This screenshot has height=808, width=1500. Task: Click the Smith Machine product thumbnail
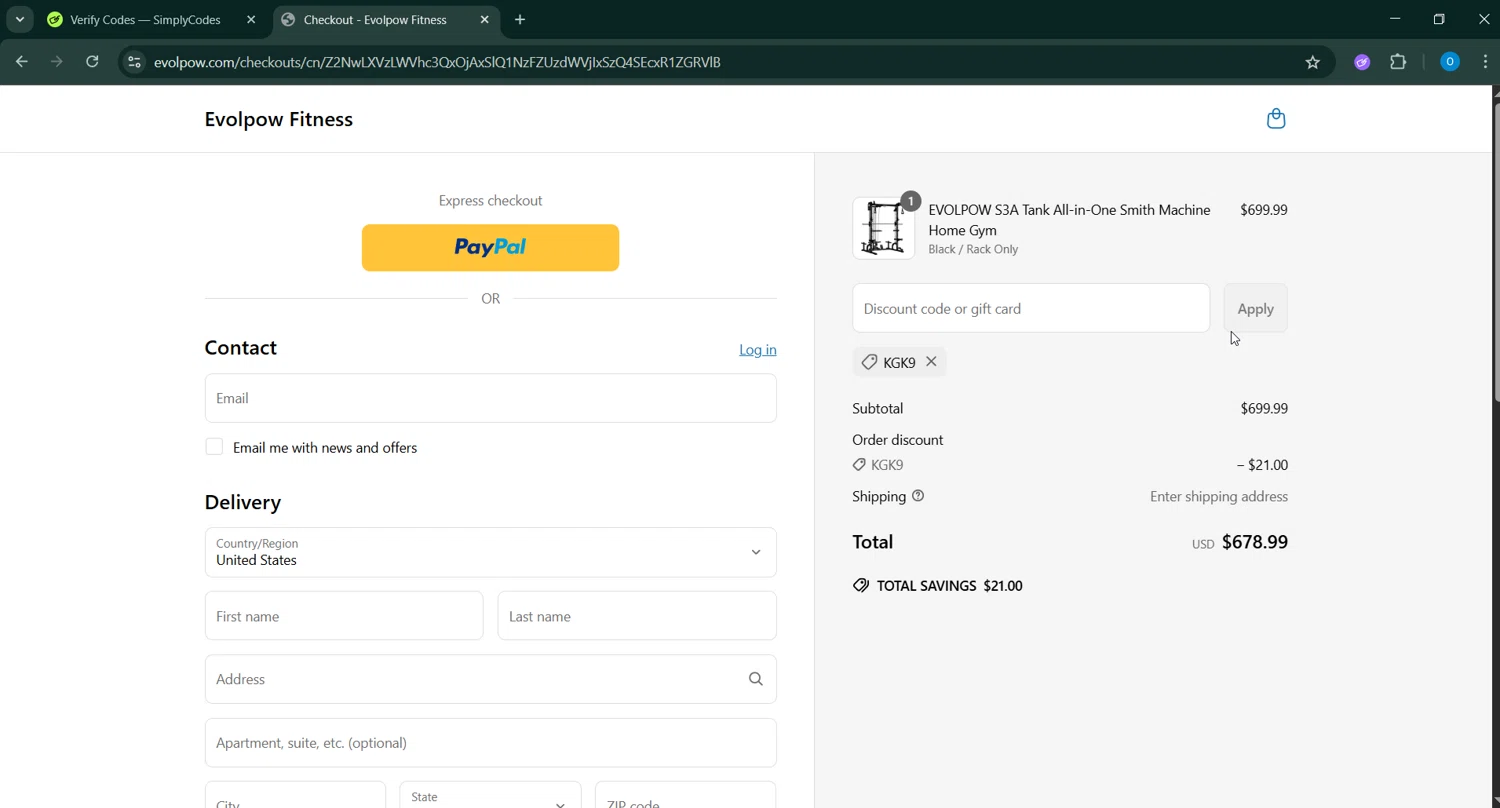(x=883, y=228)
